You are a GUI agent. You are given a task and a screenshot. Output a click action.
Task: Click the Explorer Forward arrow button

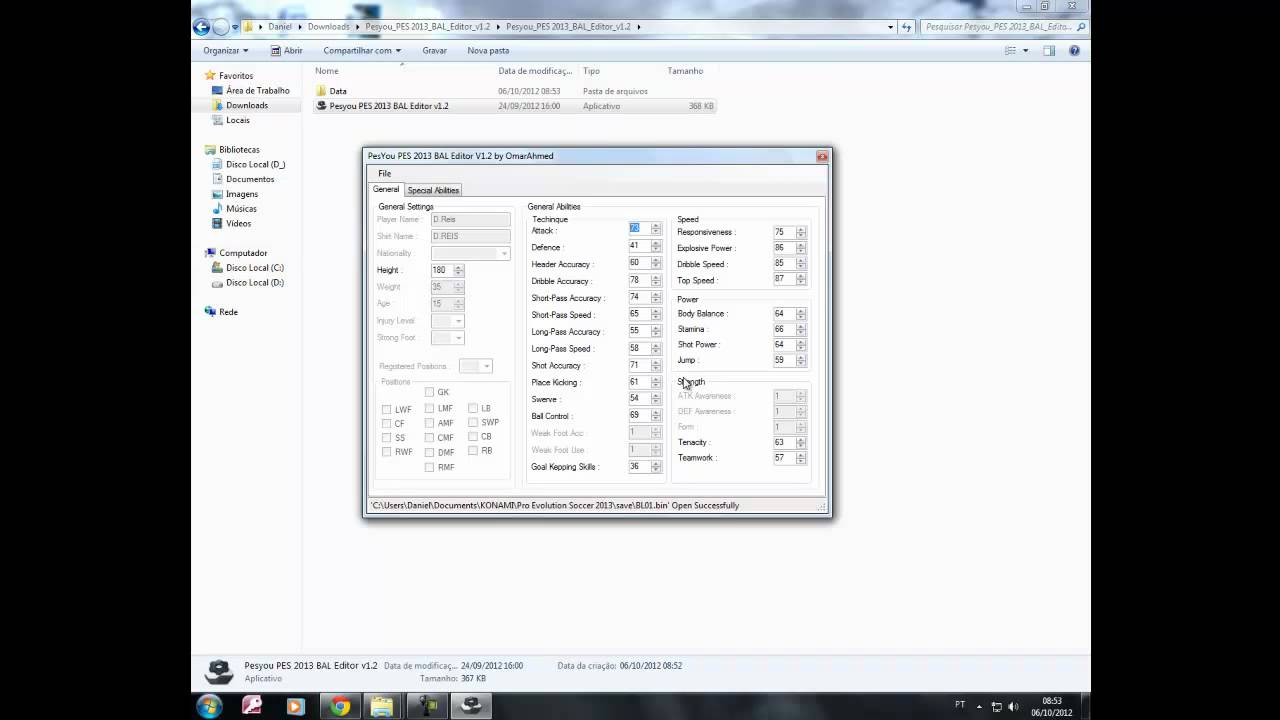221,27
